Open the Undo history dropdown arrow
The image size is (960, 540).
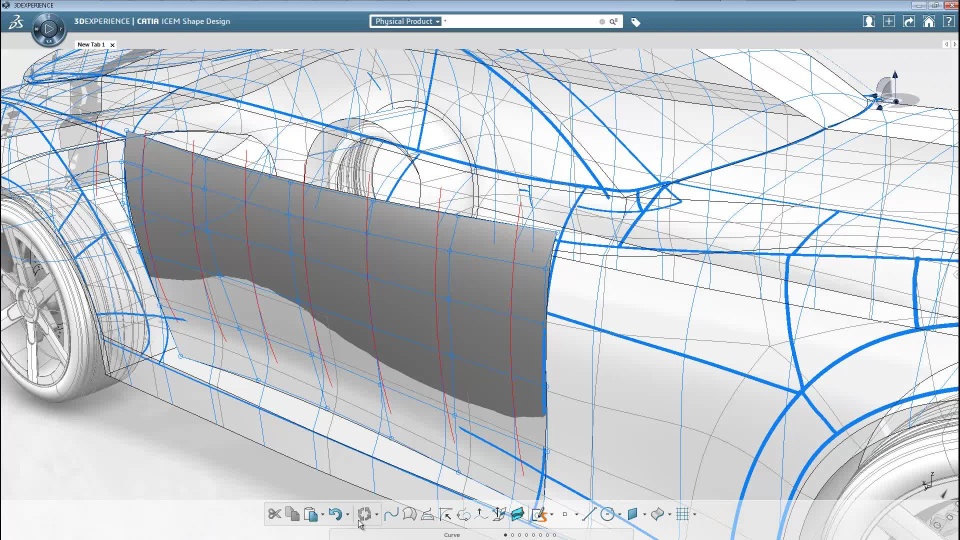pos(348,514)
